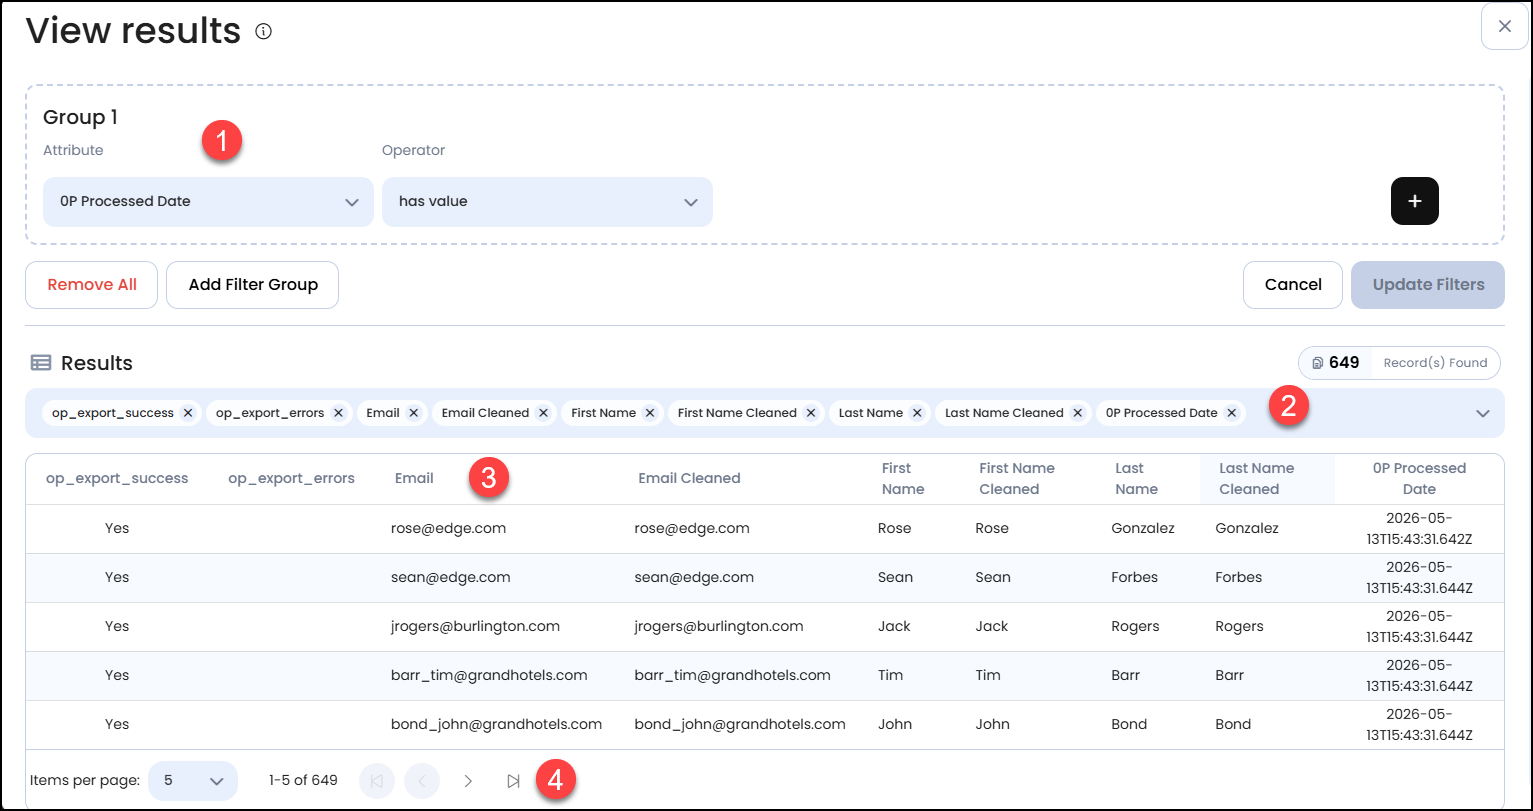The height and width of the screenshot is (811, 1533).
Task: Click the Cancel button
Action: (1293, 285)
